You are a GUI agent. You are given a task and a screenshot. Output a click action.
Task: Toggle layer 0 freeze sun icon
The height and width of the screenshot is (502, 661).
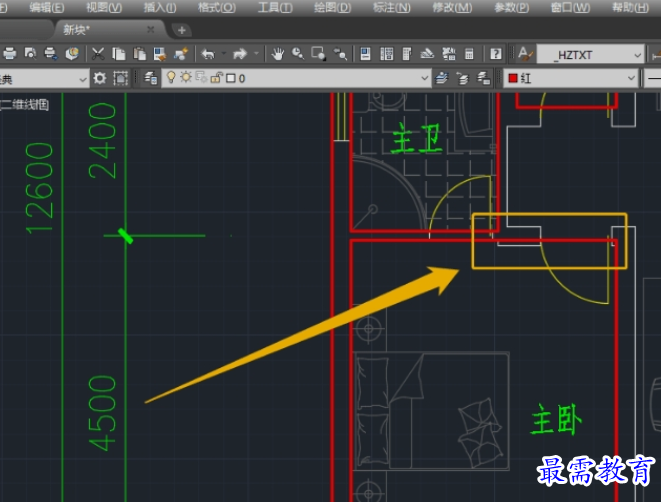click(186, 78)
